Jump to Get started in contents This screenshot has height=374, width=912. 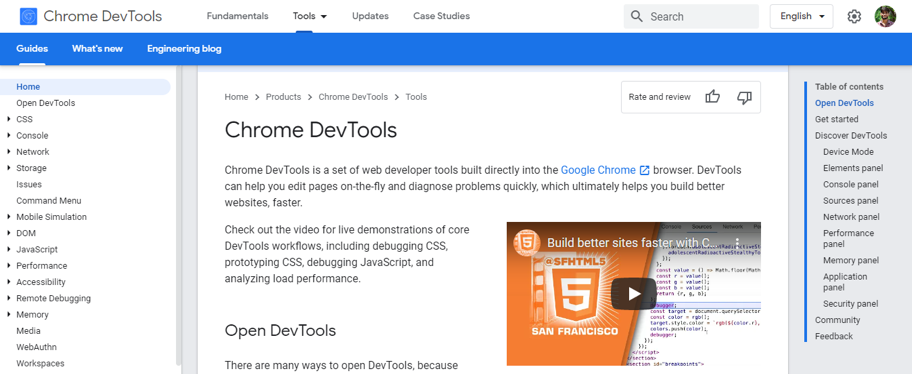coord(836,119)
